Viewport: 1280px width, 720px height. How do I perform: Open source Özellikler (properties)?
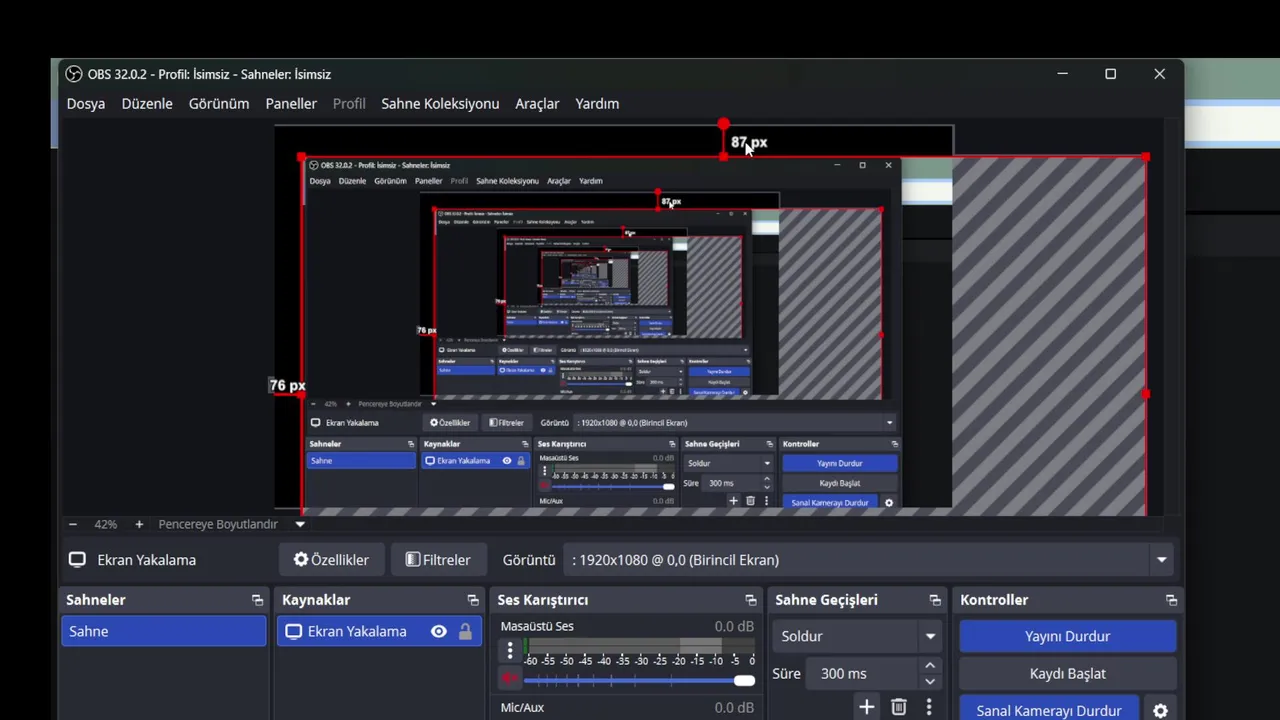click(x=331, y=560)
